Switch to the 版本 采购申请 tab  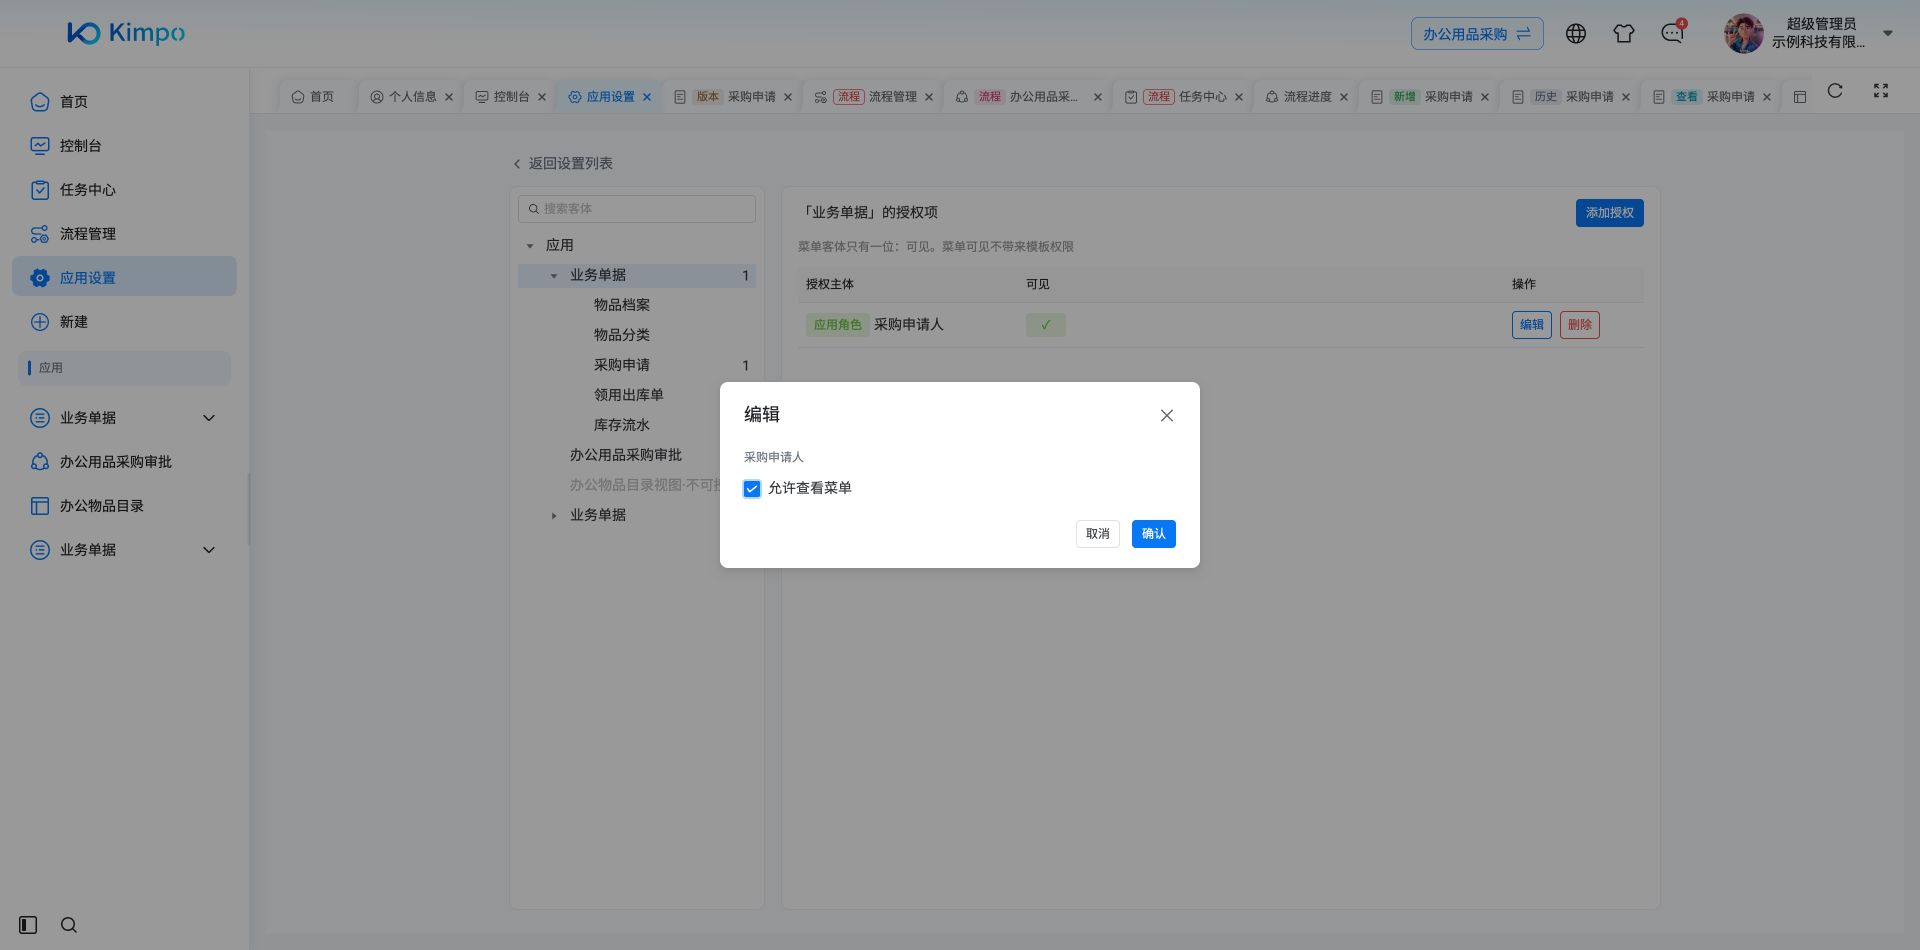pos(733,97)
